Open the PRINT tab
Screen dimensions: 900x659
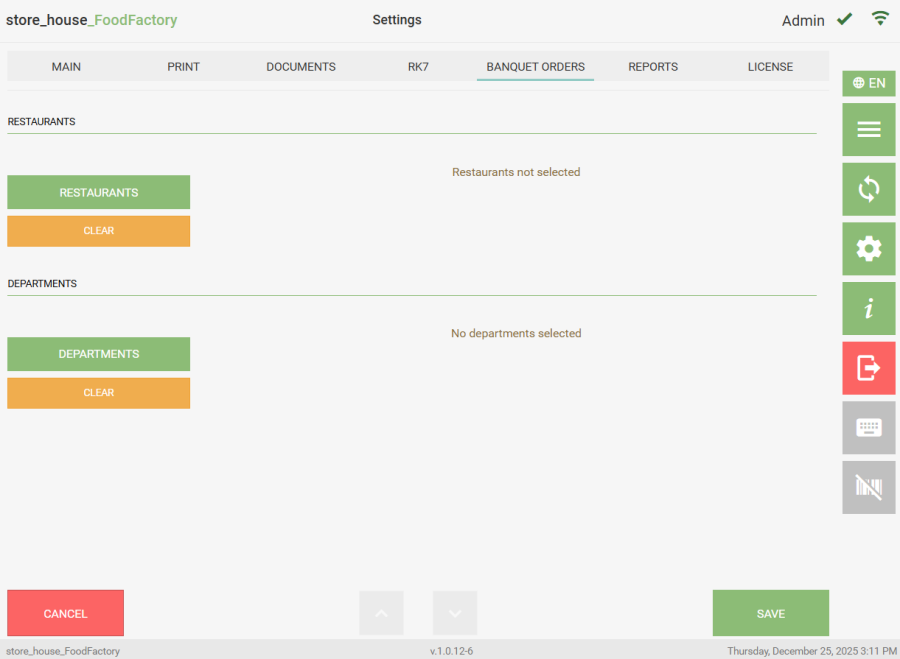[183, 67]
